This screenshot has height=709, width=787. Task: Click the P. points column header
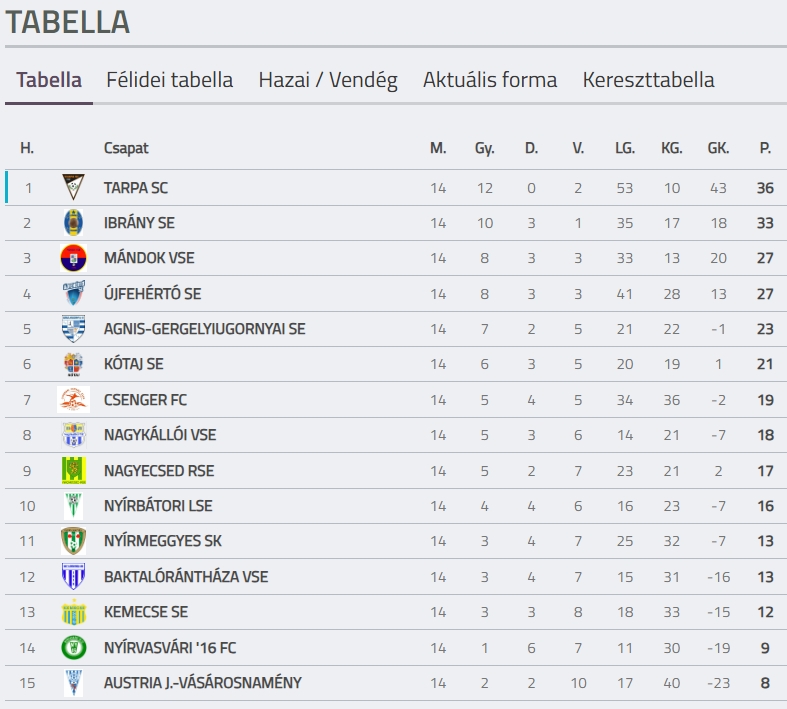tap(765, 148)
